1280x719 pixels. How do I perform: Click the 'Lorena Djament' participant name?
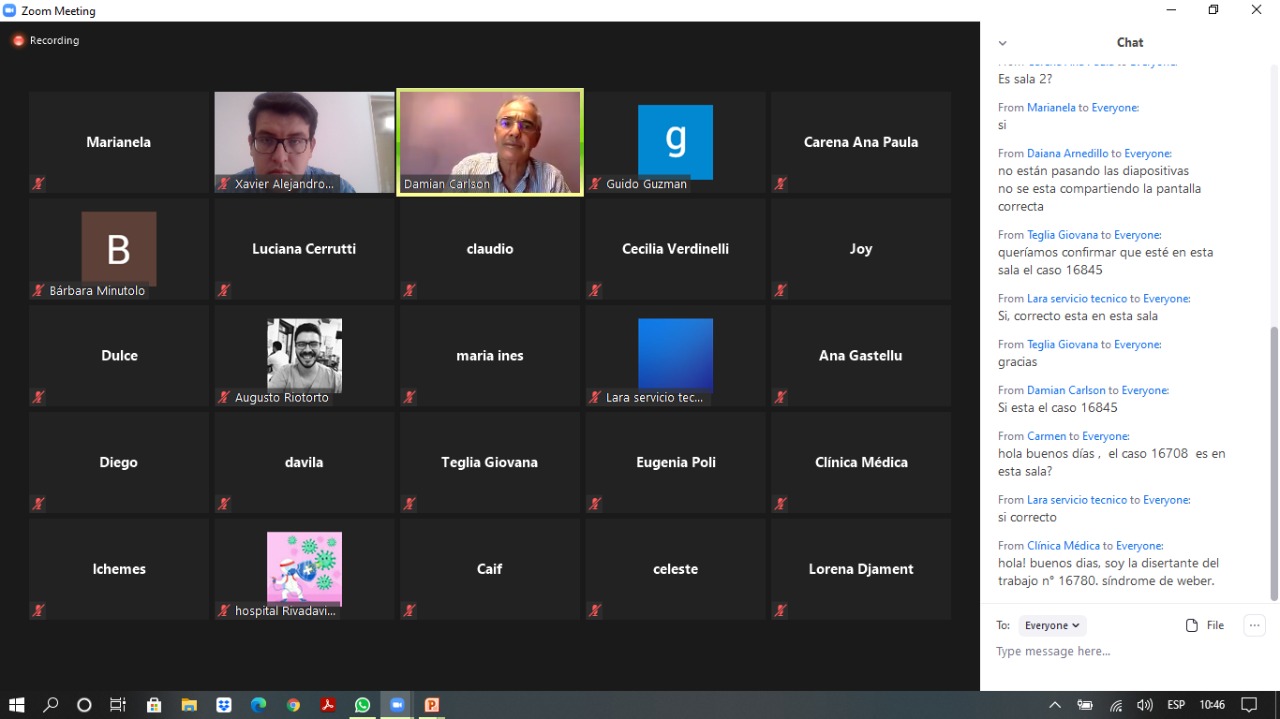click(x=861, y=569)
